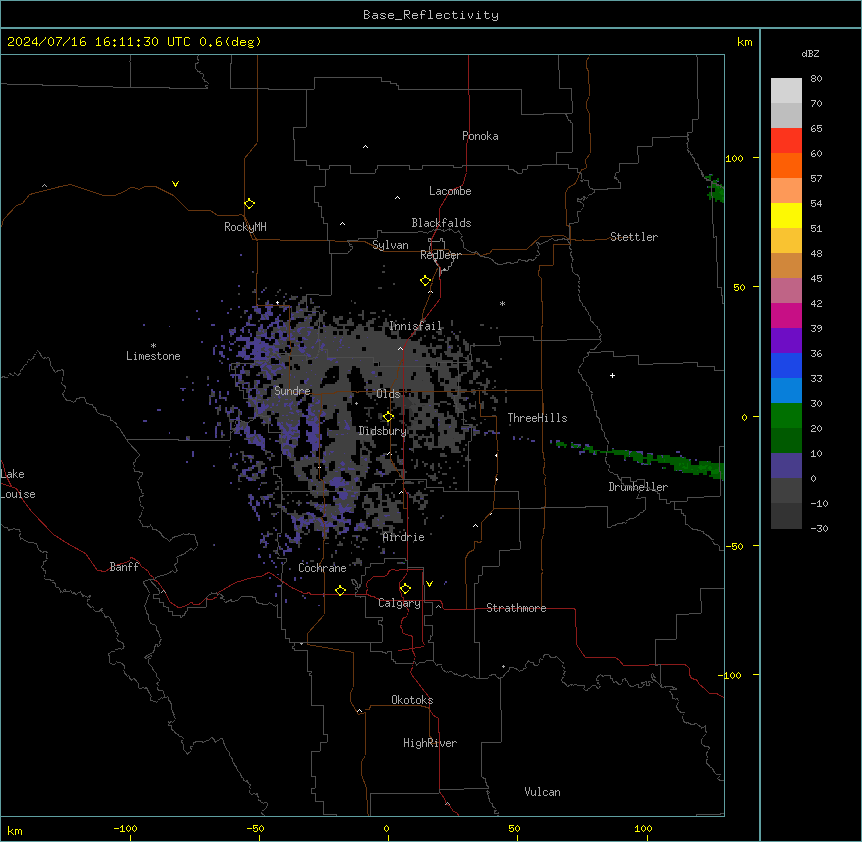Click the dBZ legend heading
Screen dimensions: 862x842
pyautogui.click(x=810, y=53)
